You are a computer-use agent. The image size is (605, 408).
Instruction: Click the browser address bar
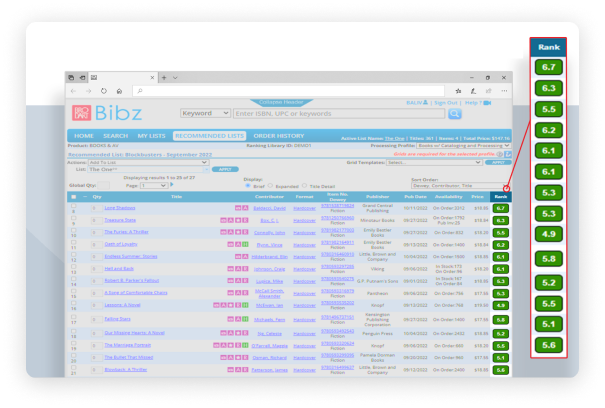point(288,91)
